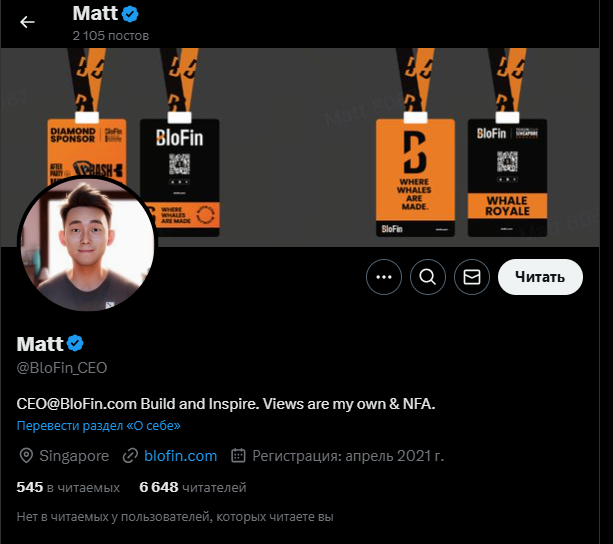Follow Matt with the Читать button

(540, 277)
